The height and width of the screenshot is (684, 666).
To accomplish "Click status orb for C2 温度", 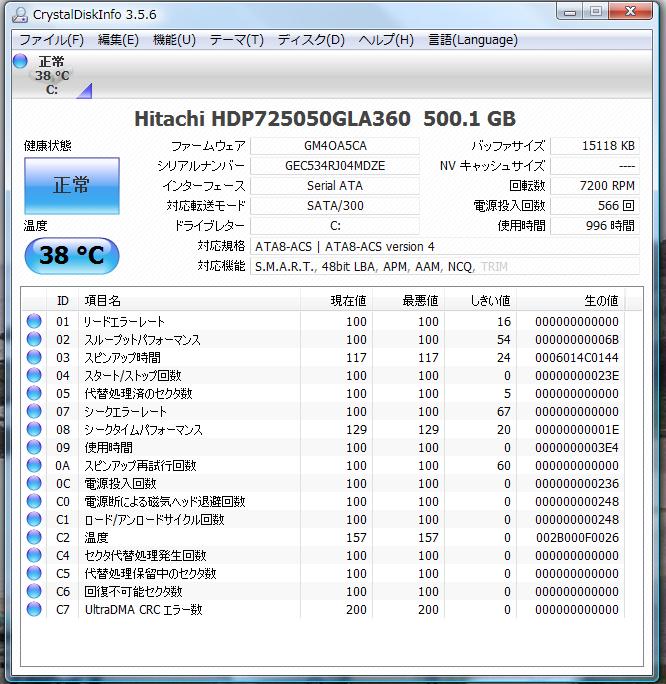I will [x=34, y=537].
